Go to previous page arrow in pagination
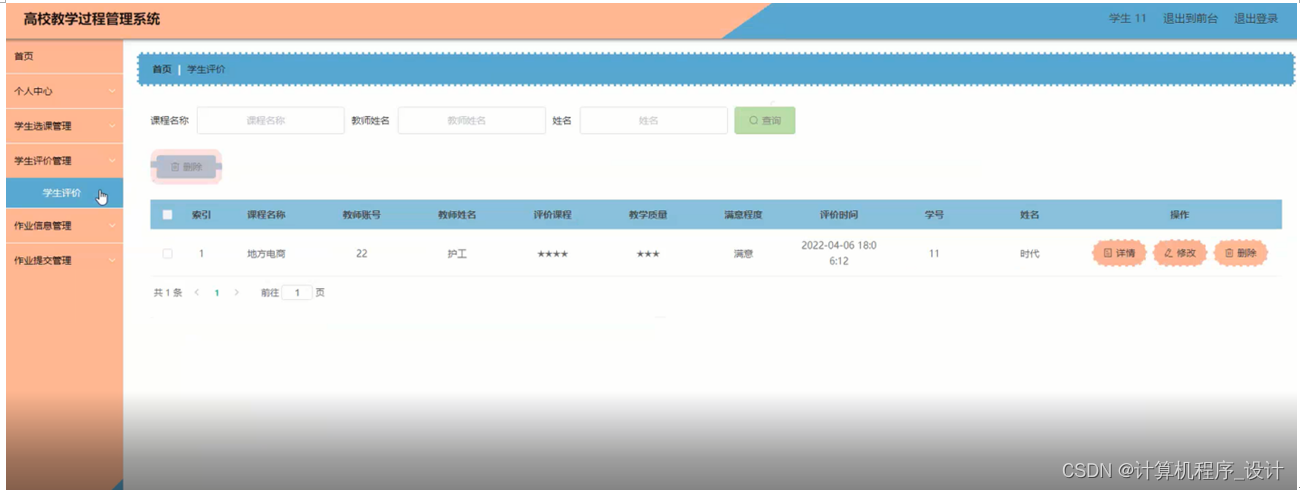 197,293
